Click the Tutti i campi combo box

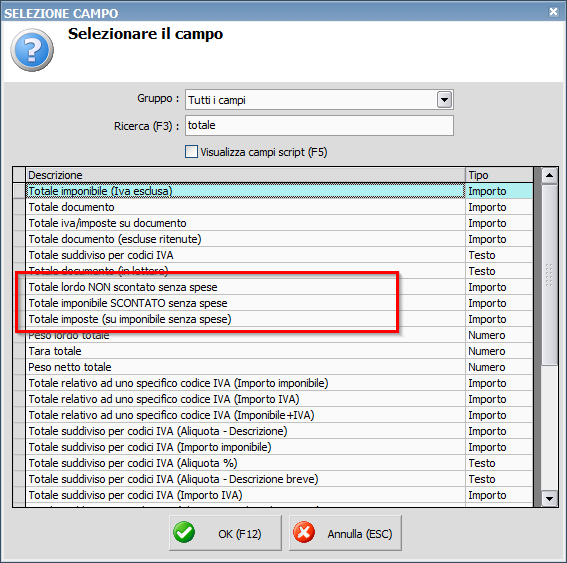coord(319,99)
